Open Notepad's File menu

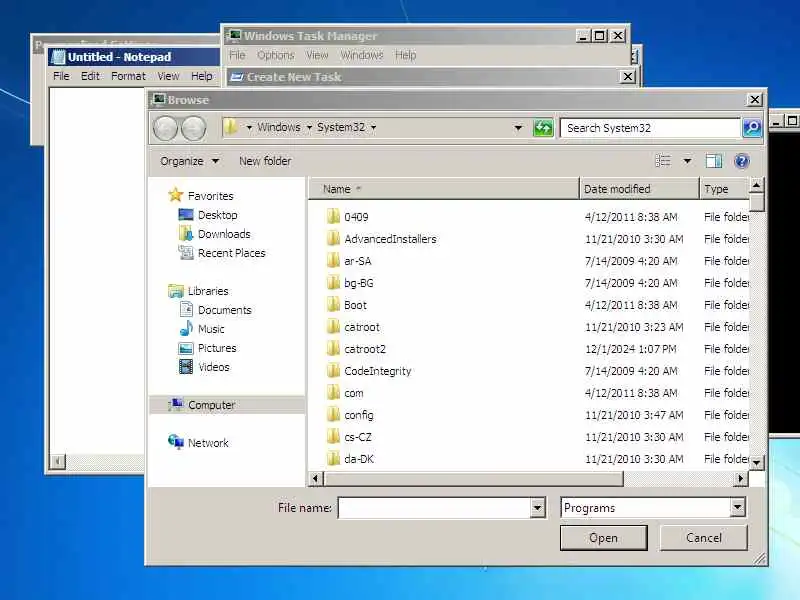point(61,76)
